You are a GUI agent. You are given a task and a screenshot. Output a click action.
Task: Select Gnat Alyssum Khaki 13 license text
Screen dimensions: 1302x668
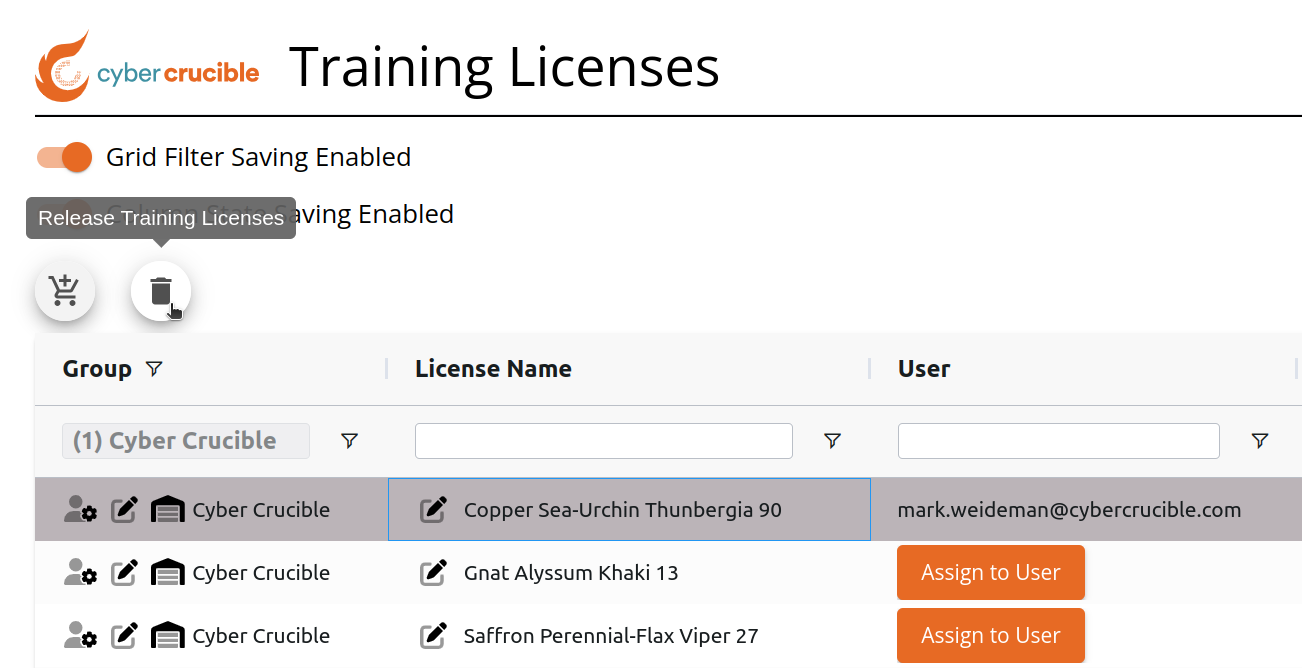click(x=571, y=573)
